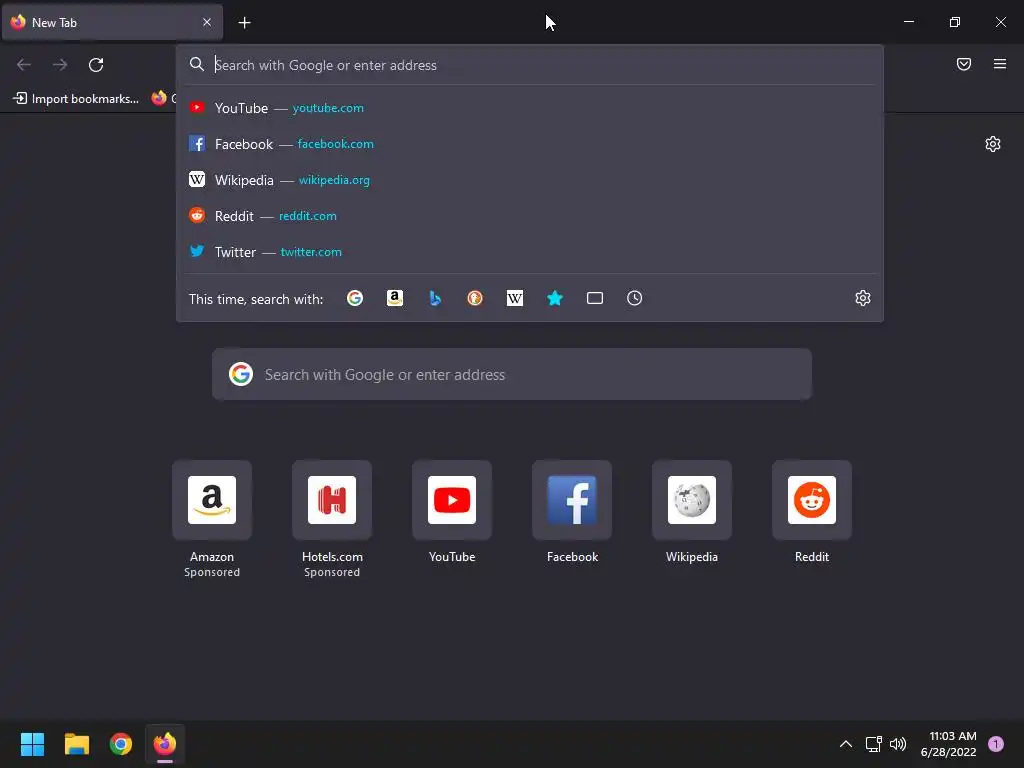Open volume control in system tray
This screenshot has width=1024, height=768.
898,744
